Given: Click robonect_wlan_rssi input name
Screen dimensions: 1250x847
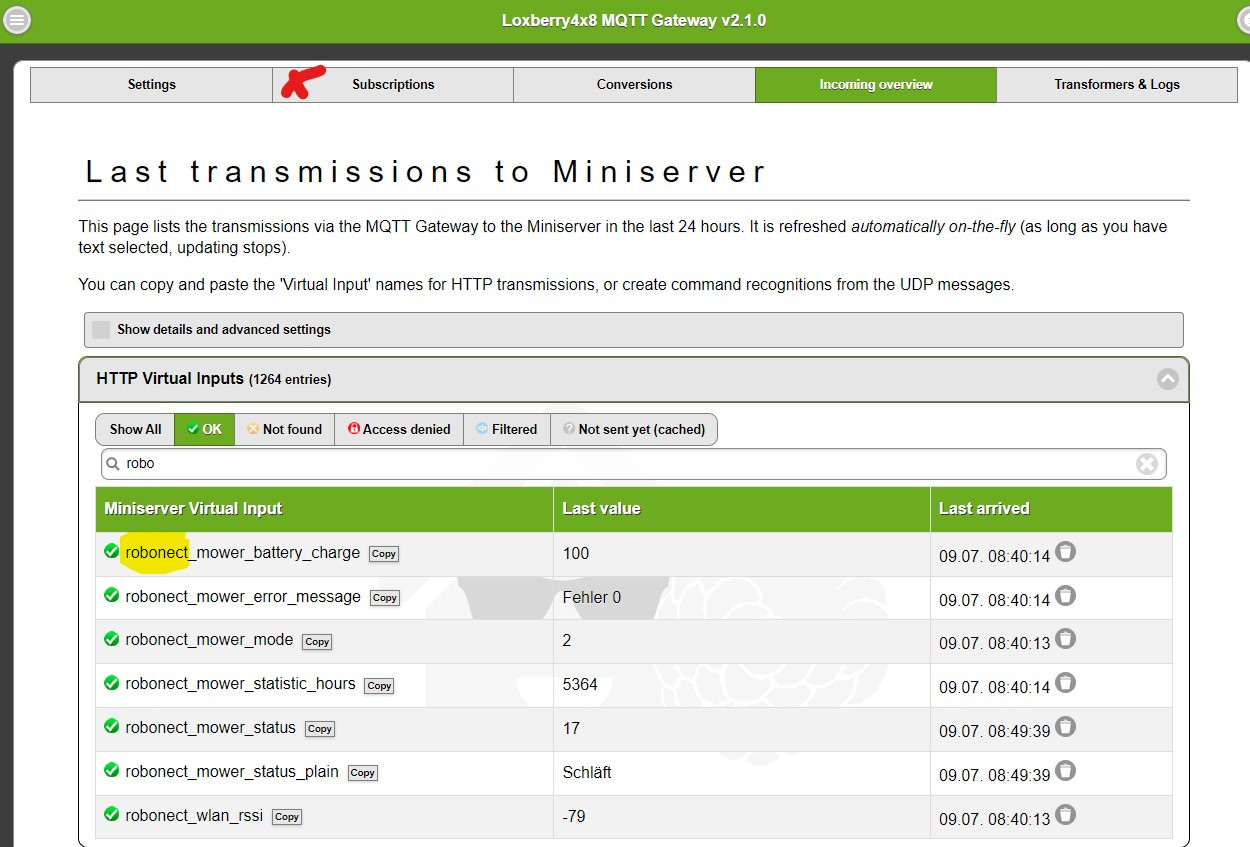Looking at the screenshot, I should (194, 816).
